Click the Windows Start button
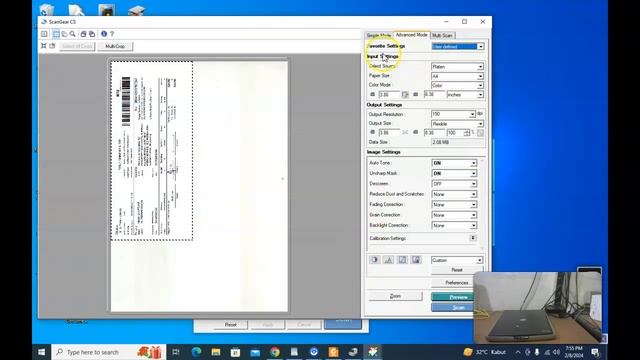 pyautogui.click(x=42, y=352)
